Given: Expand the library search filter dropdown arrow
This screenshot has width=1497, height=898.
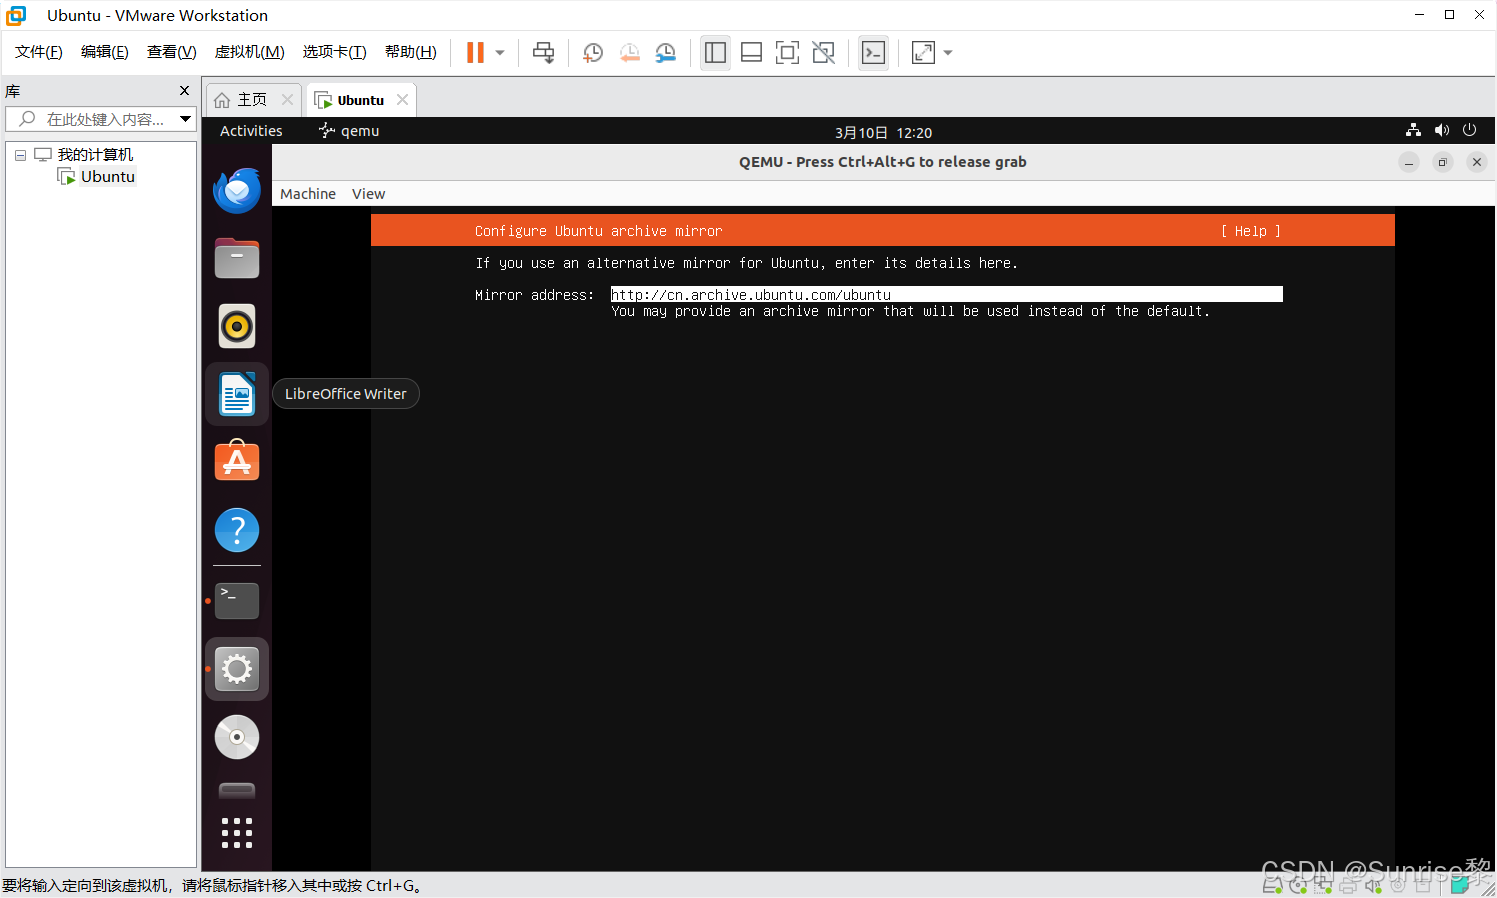Looking at the screenshot, I should [185, 119].
